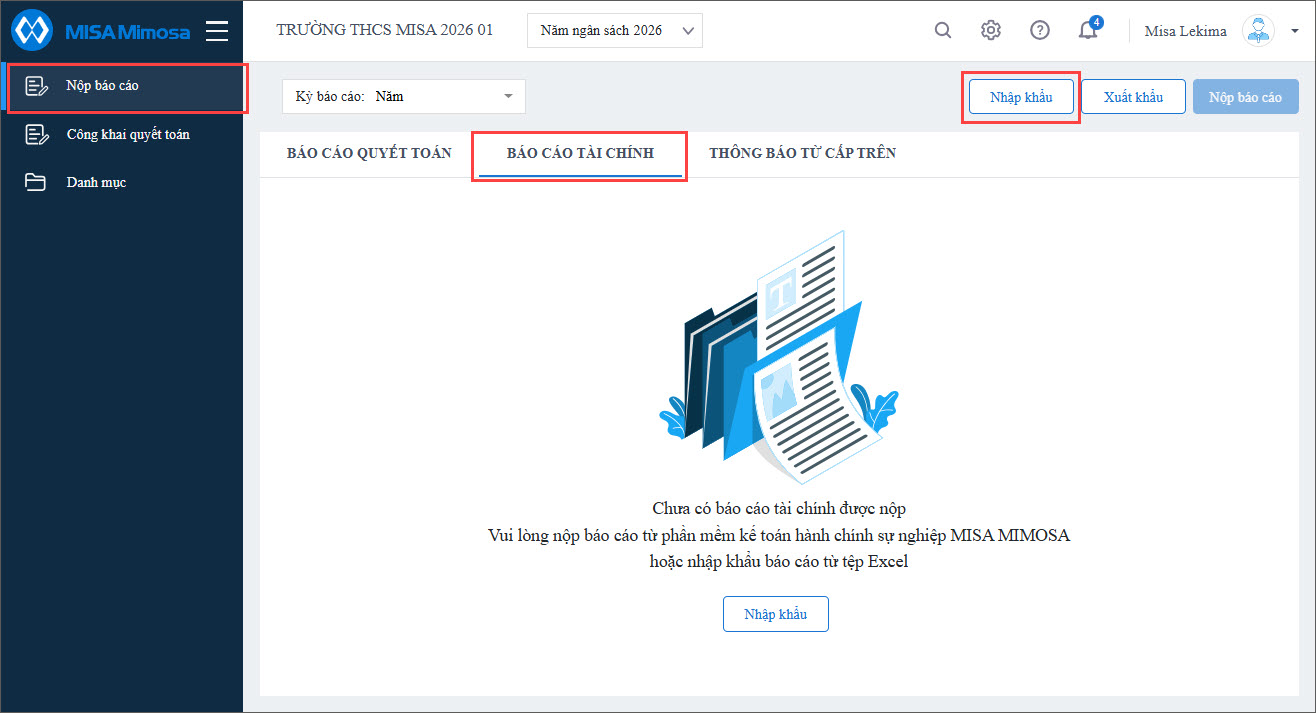Toggle the hamburger sidebar menu
The height and width of the screenshot is (713, 1316).
coord(217,31)
